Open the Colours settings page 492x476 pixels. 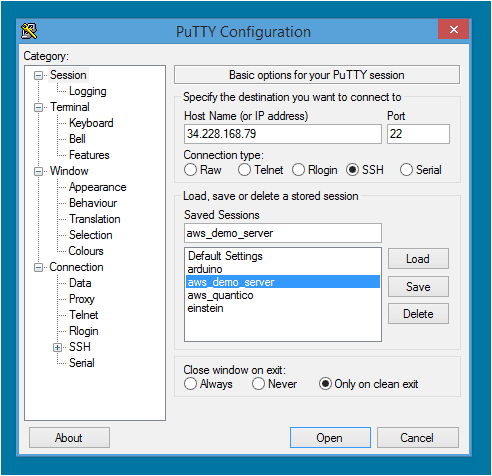86,251
